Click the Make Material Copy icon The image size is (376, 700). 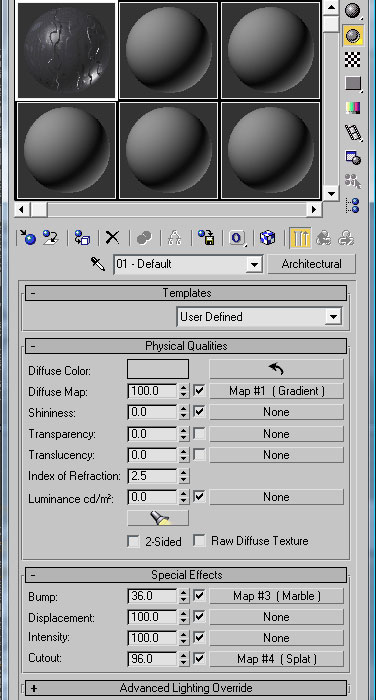click(x=144, y=238)
